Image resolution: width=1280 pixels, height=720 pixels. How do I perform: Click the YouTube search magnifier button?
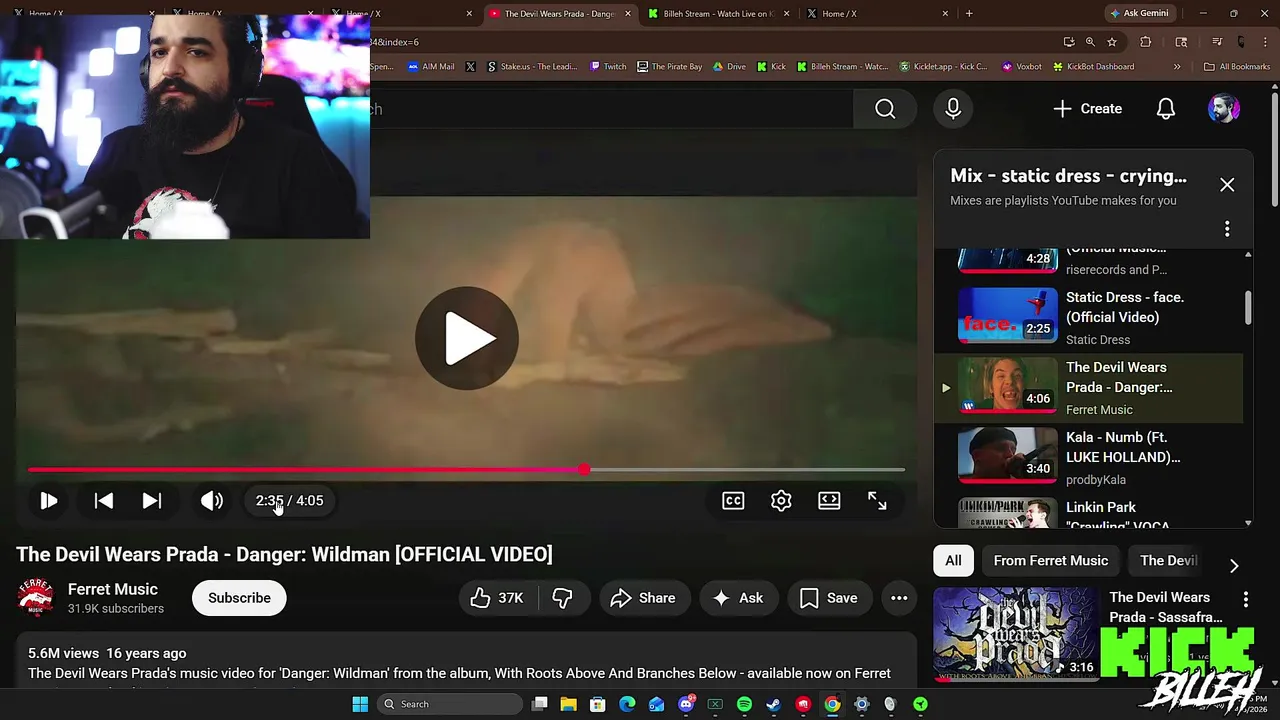coord(885,109)
